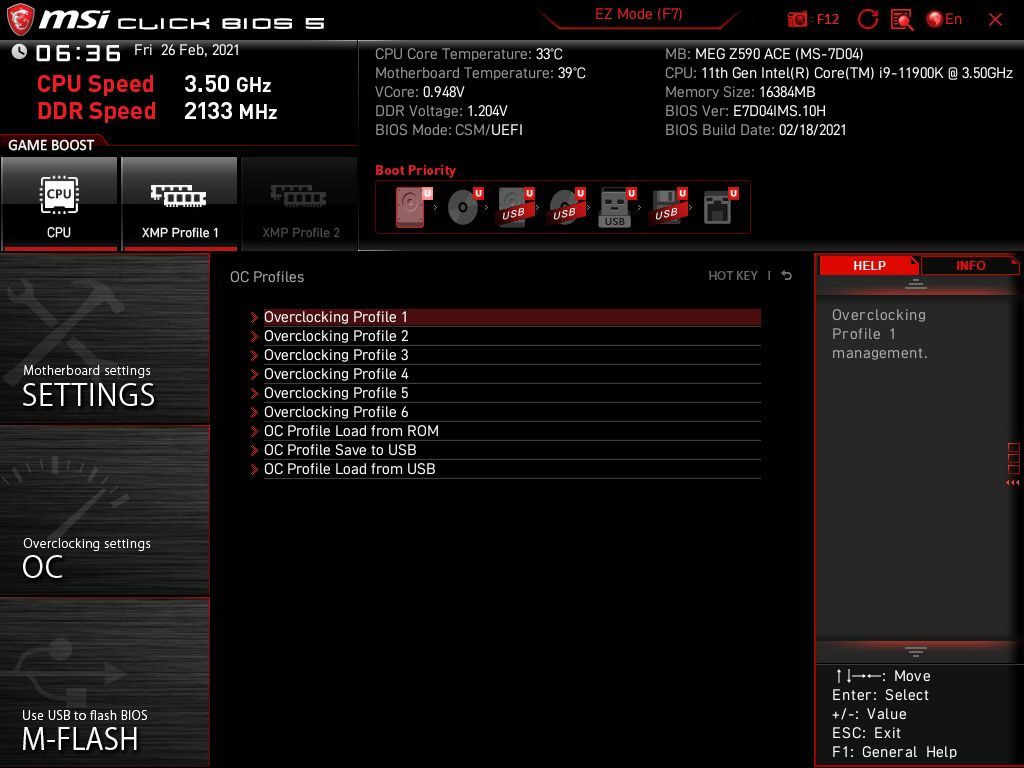This screenshot has height=768, width=1024.
Task: Switch to the HELP tab
Action: (x=869, y=266)
